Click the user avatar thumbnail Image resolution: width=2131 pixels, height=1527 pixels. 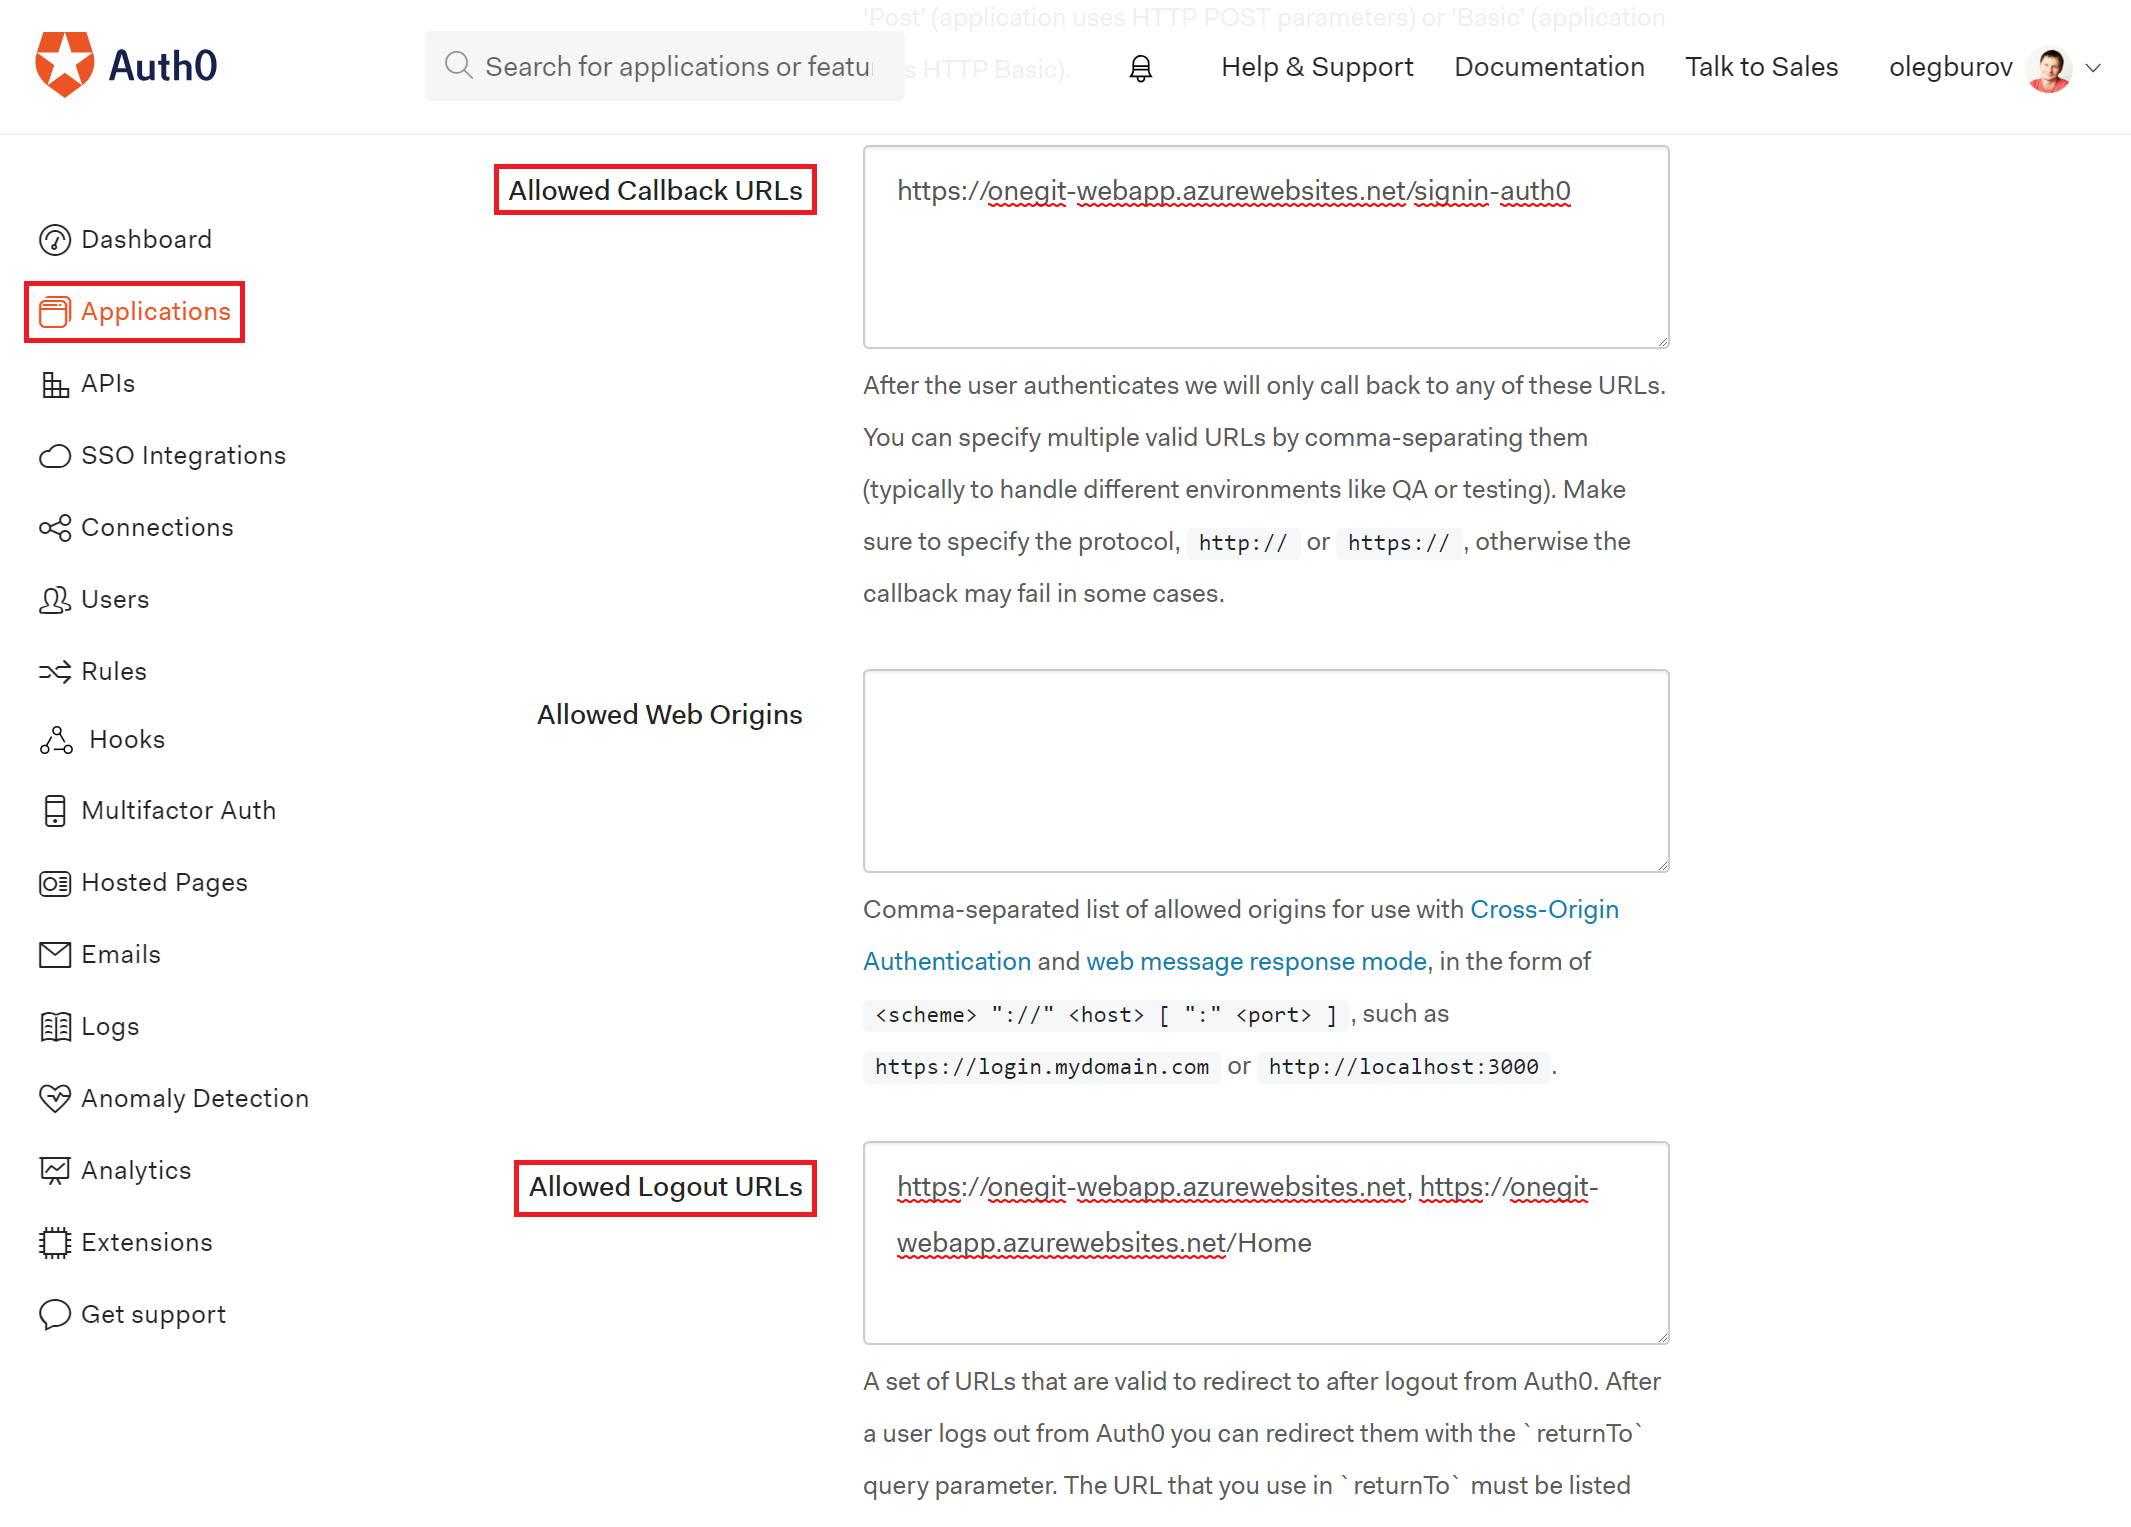2049,68
